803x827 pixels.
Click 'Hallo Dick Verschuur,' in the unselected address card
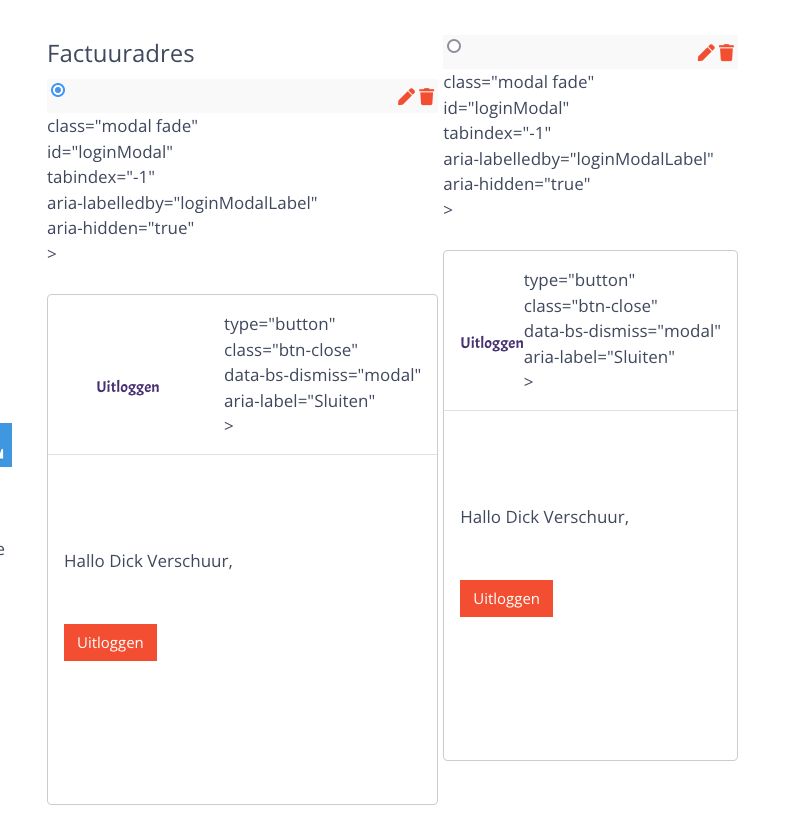[544, 517]
